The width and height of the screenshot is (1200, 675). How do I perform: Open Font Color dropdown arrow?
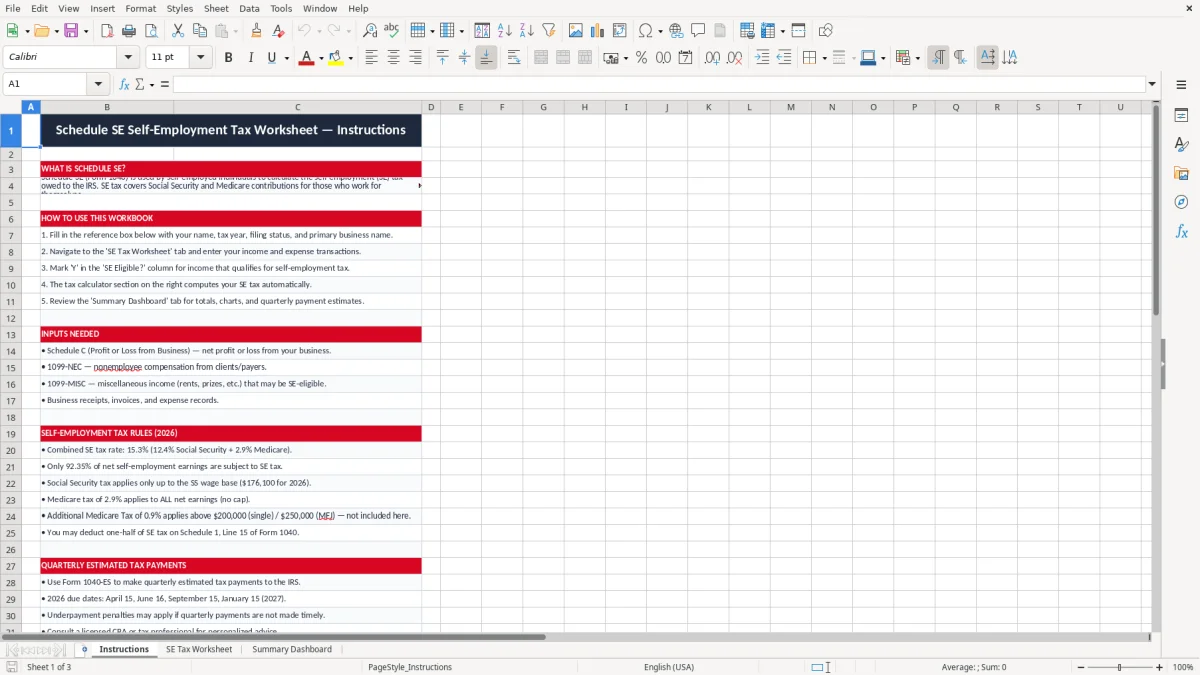[x=320, y=58]
